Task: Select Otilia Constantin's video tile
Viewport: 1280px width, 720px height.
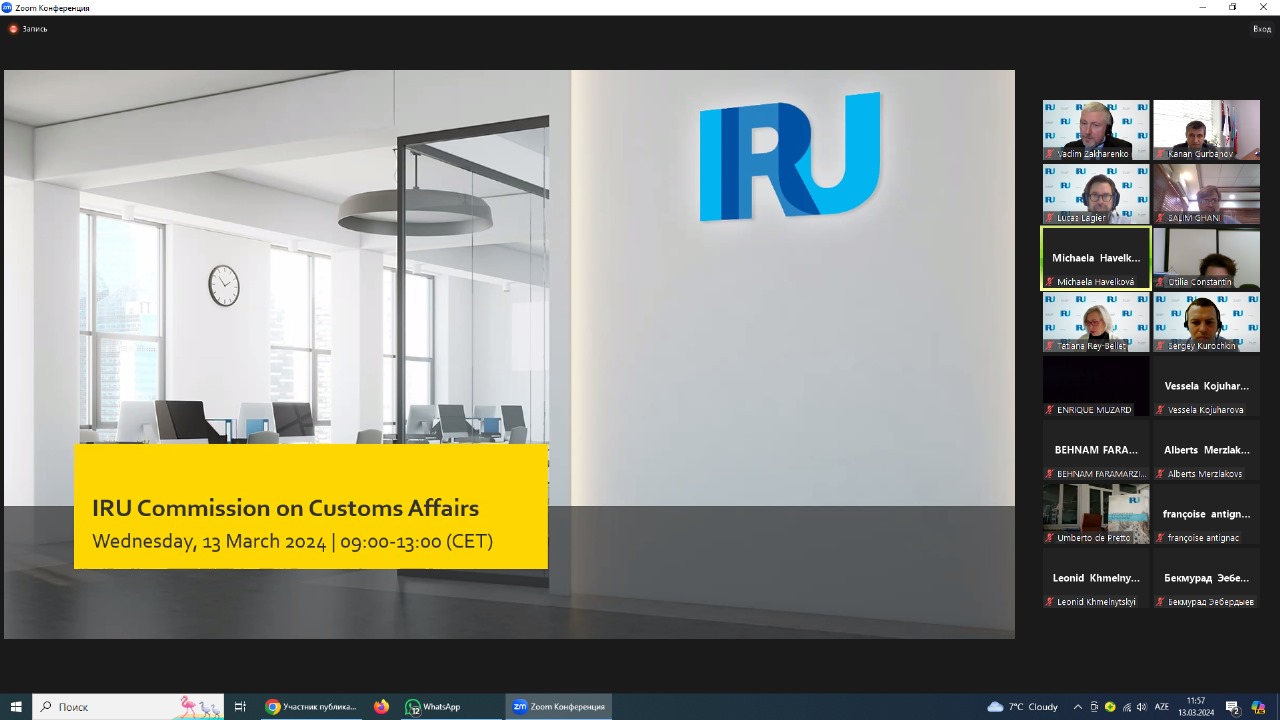Action: (x=1206, y=258)
